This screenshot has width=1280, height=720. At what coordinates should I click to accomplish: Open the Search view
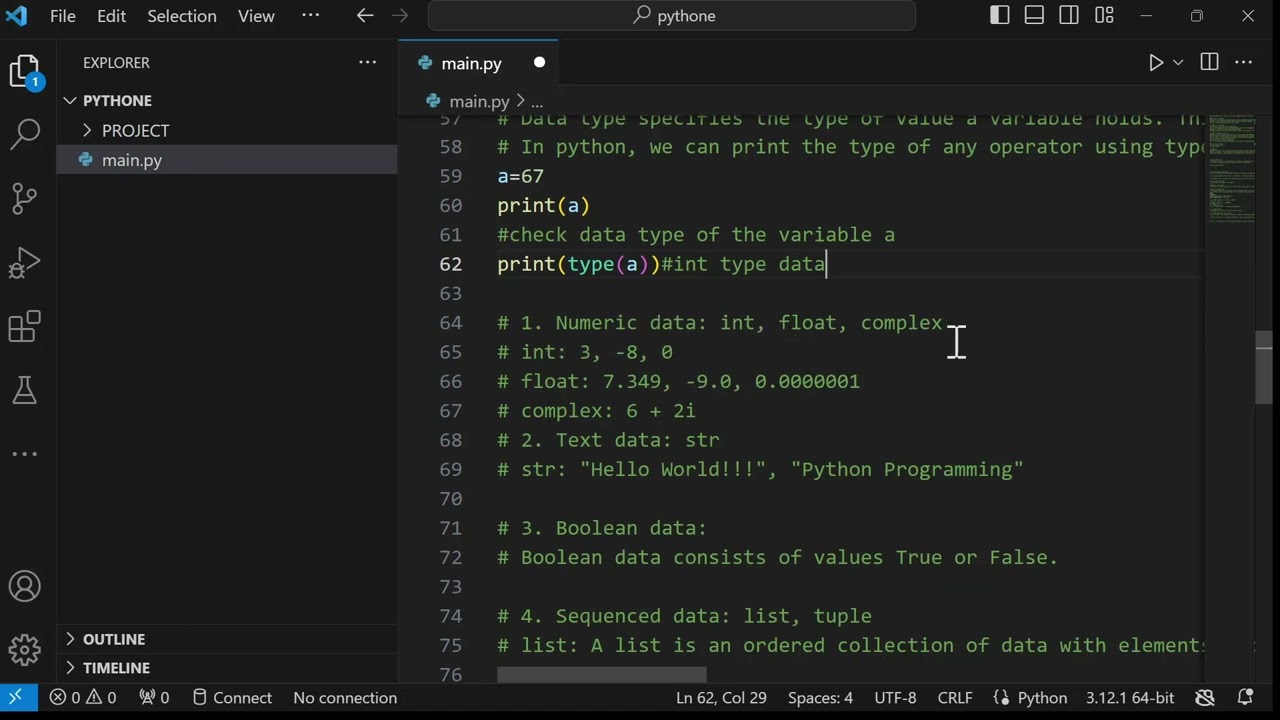tap(25, 134)
